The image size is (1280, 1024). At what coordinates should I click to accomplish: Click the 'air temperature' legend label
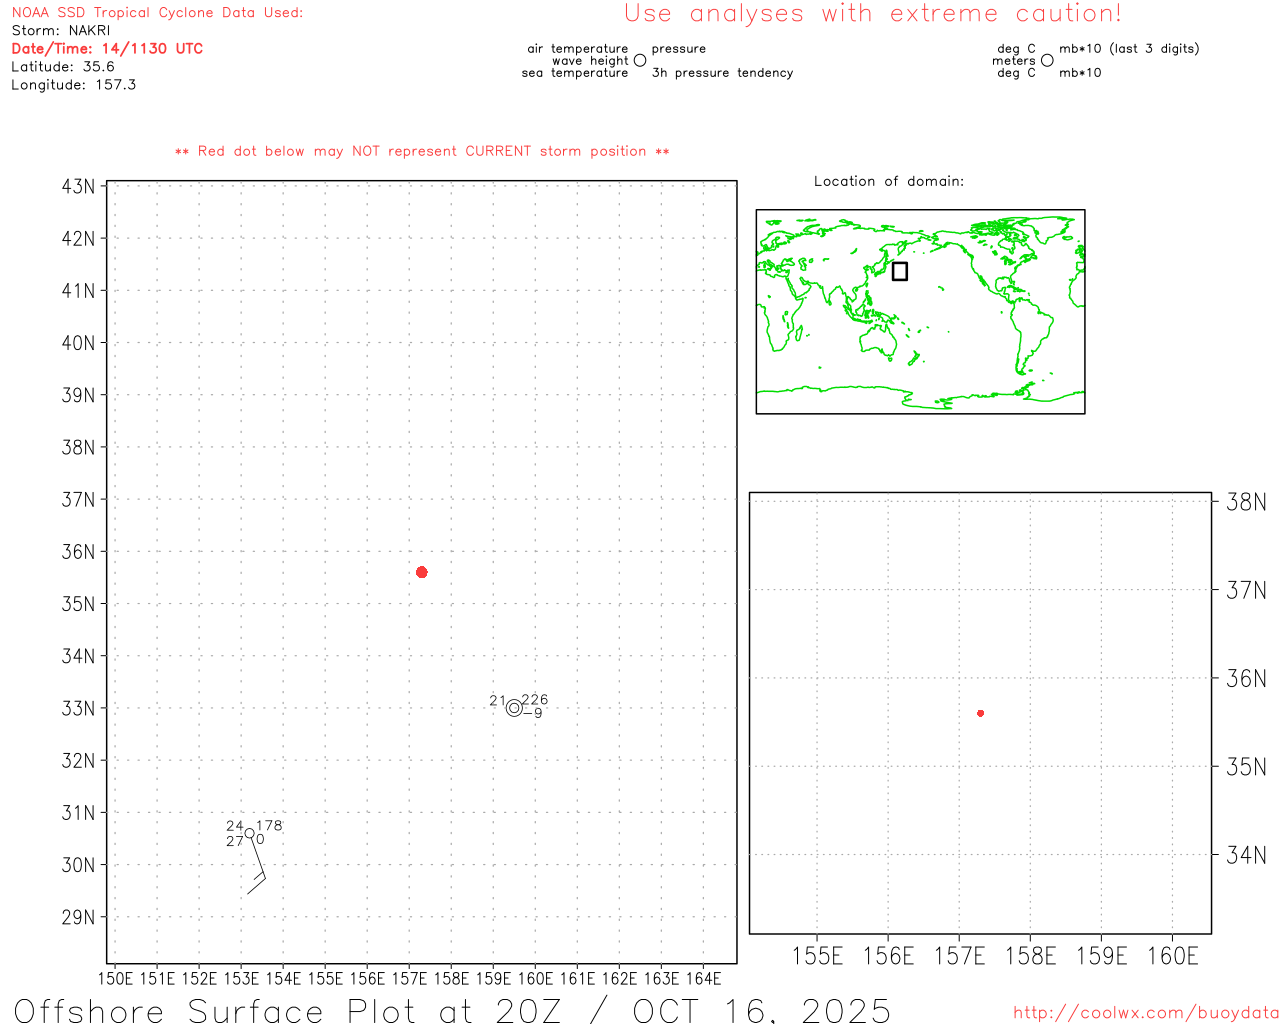coord(578,48)
